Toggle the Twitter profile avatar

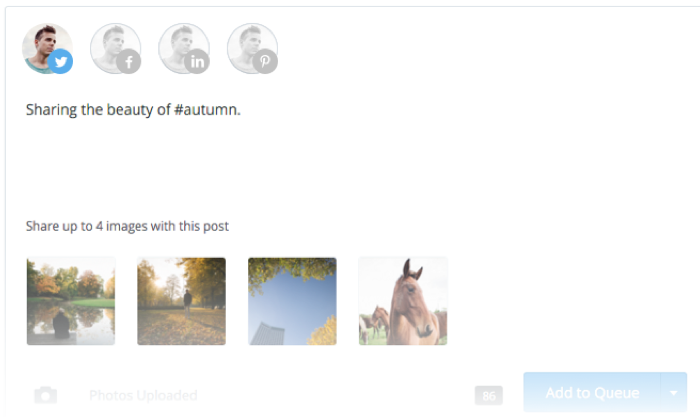(x=47, y=48)
